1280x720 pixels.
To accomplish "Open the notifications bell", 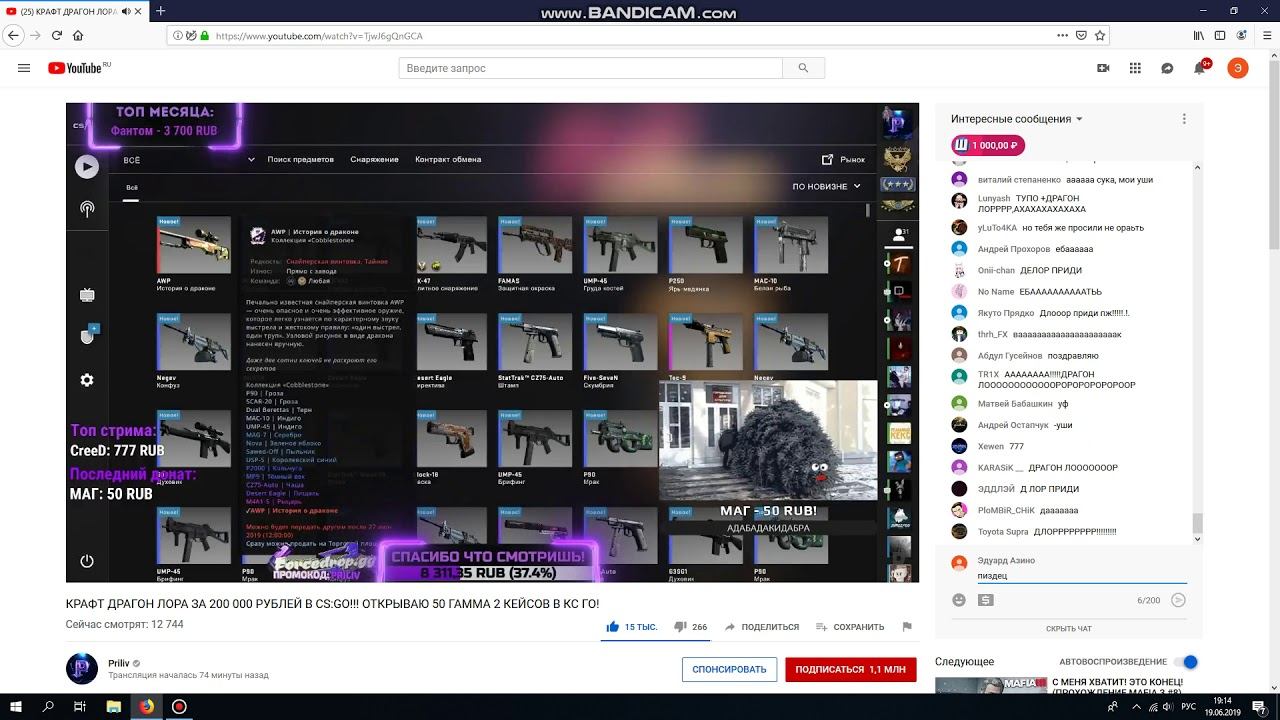I will click(1200, 68).
